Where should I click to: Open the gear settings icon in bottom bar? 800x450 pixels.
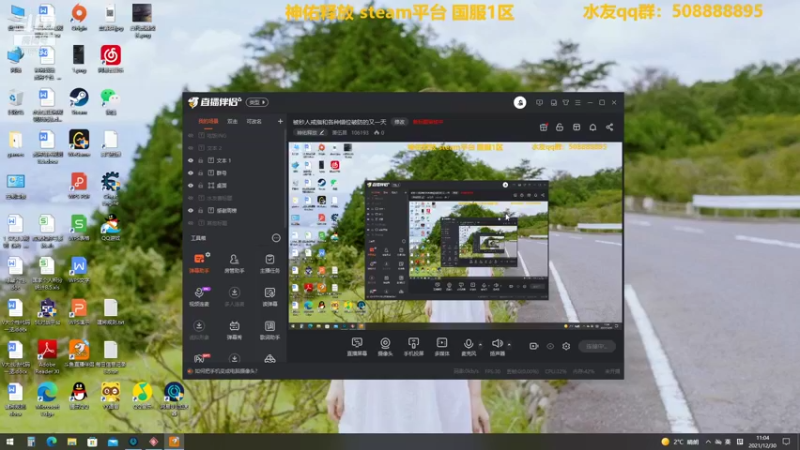coord(566,346)
